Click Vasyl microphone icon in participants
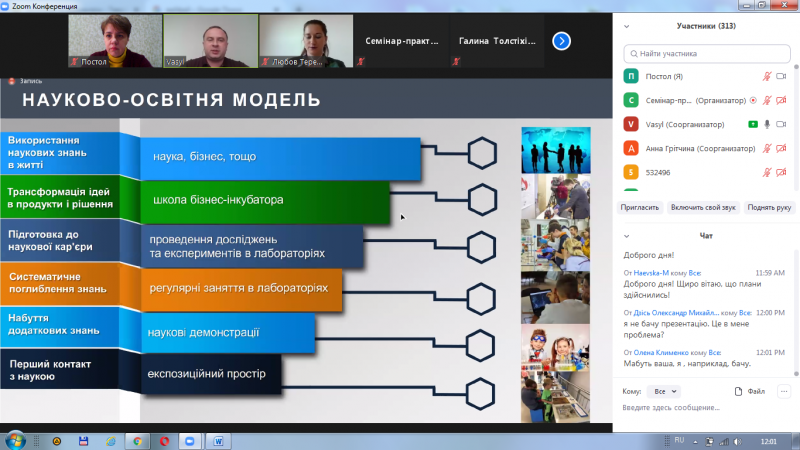Viewport: 800px width, 450px height. pyautogui.click(x=767, y=124)
